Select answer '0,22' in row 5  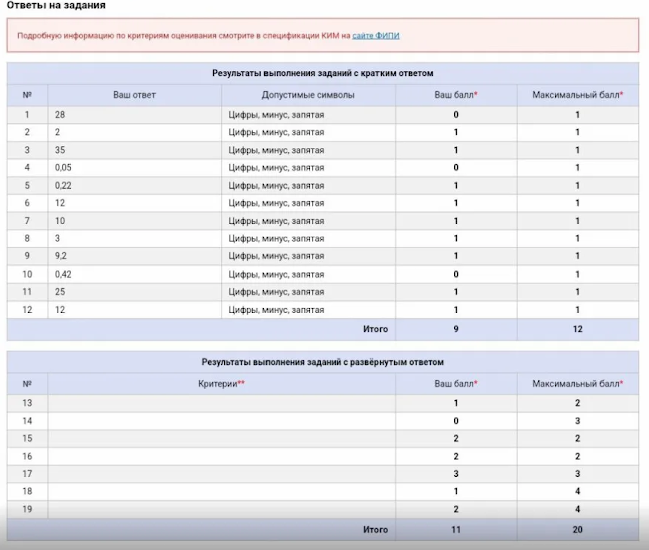click(63, 185)
